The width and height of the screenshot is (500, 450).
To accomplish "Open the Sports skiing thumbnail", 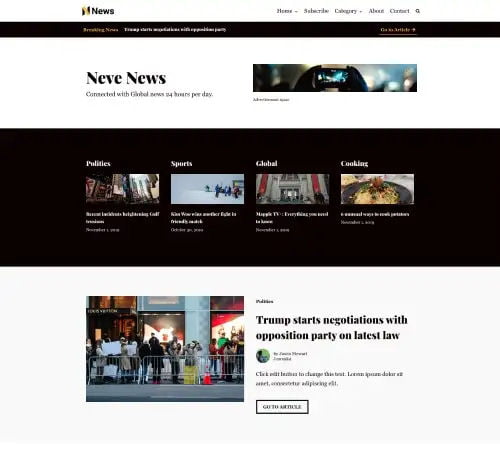I will coord(207,189).
